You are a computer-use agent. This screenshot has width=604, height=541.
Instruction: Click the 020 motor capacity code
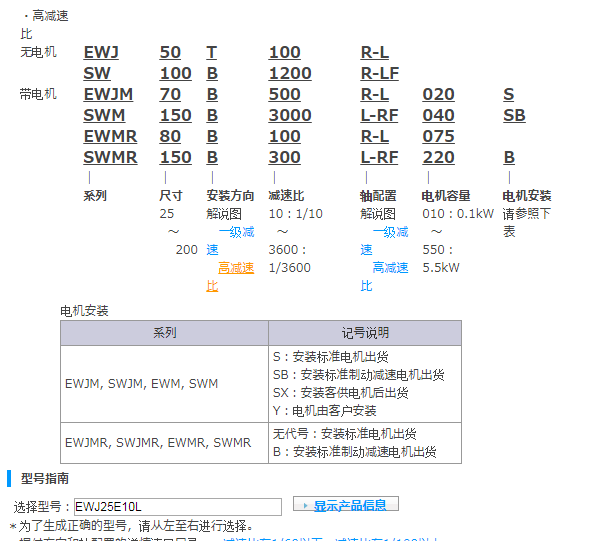pyautogui.click(x=438, y=94)
